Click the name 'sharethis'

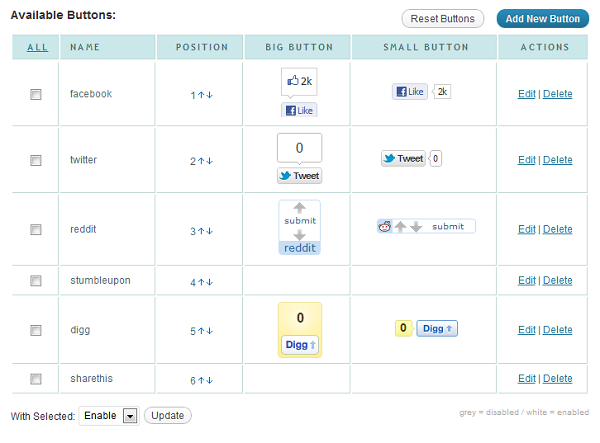(x=91, y=378)
